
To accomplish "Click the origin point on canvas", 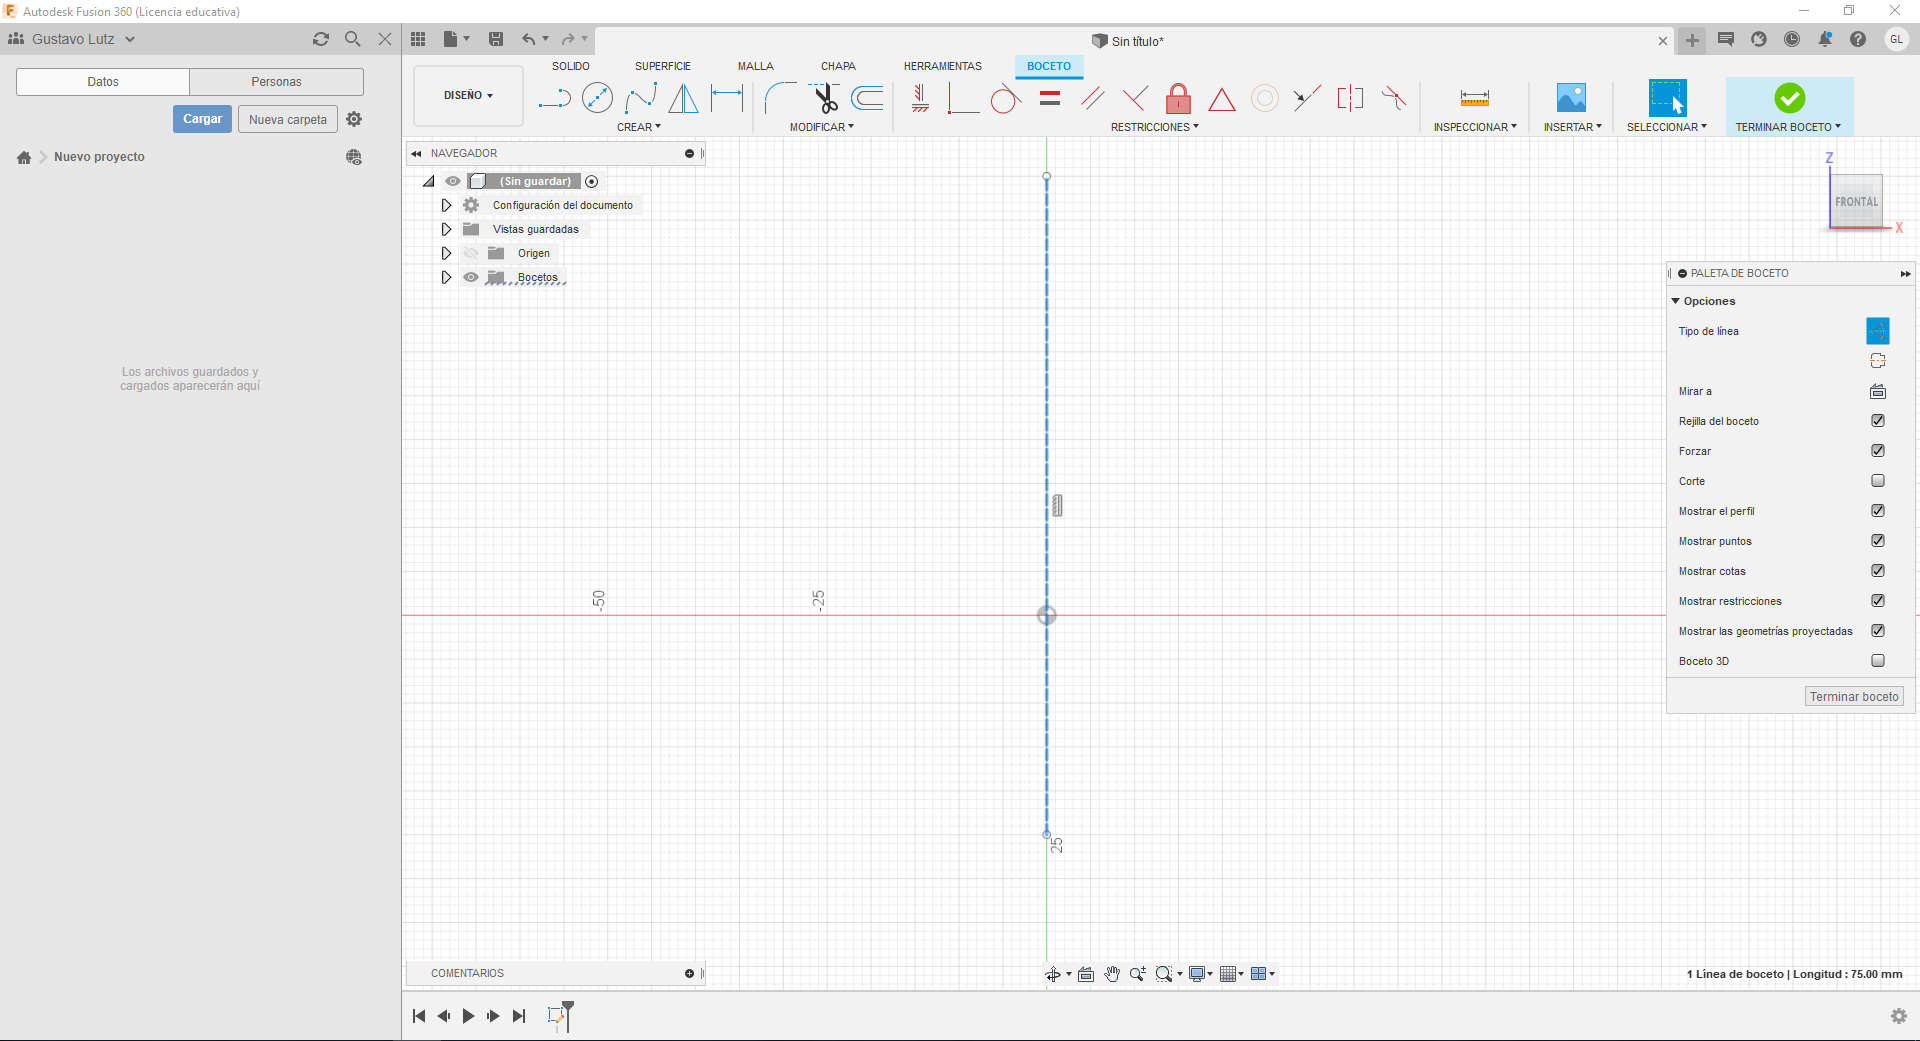I will point(1046,615).
